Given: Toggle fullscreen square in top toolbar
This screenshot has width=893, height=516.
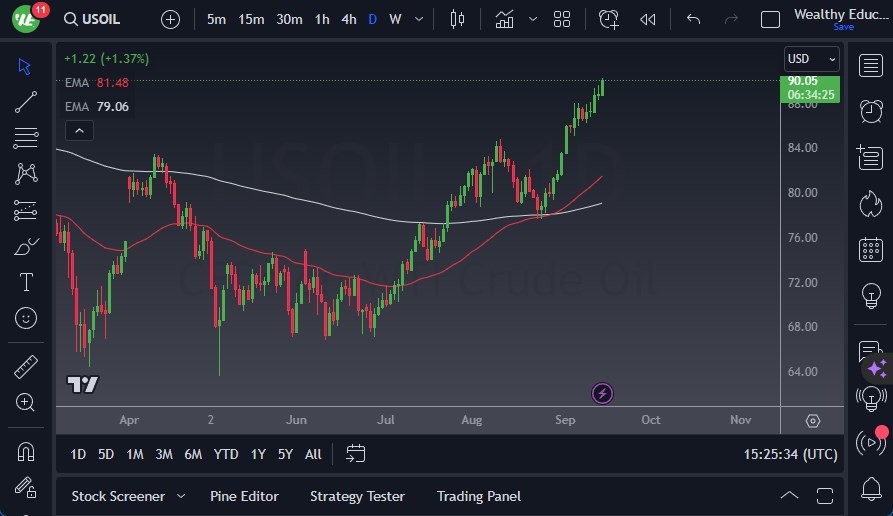Looking at the screenshot, I should 770,19.
